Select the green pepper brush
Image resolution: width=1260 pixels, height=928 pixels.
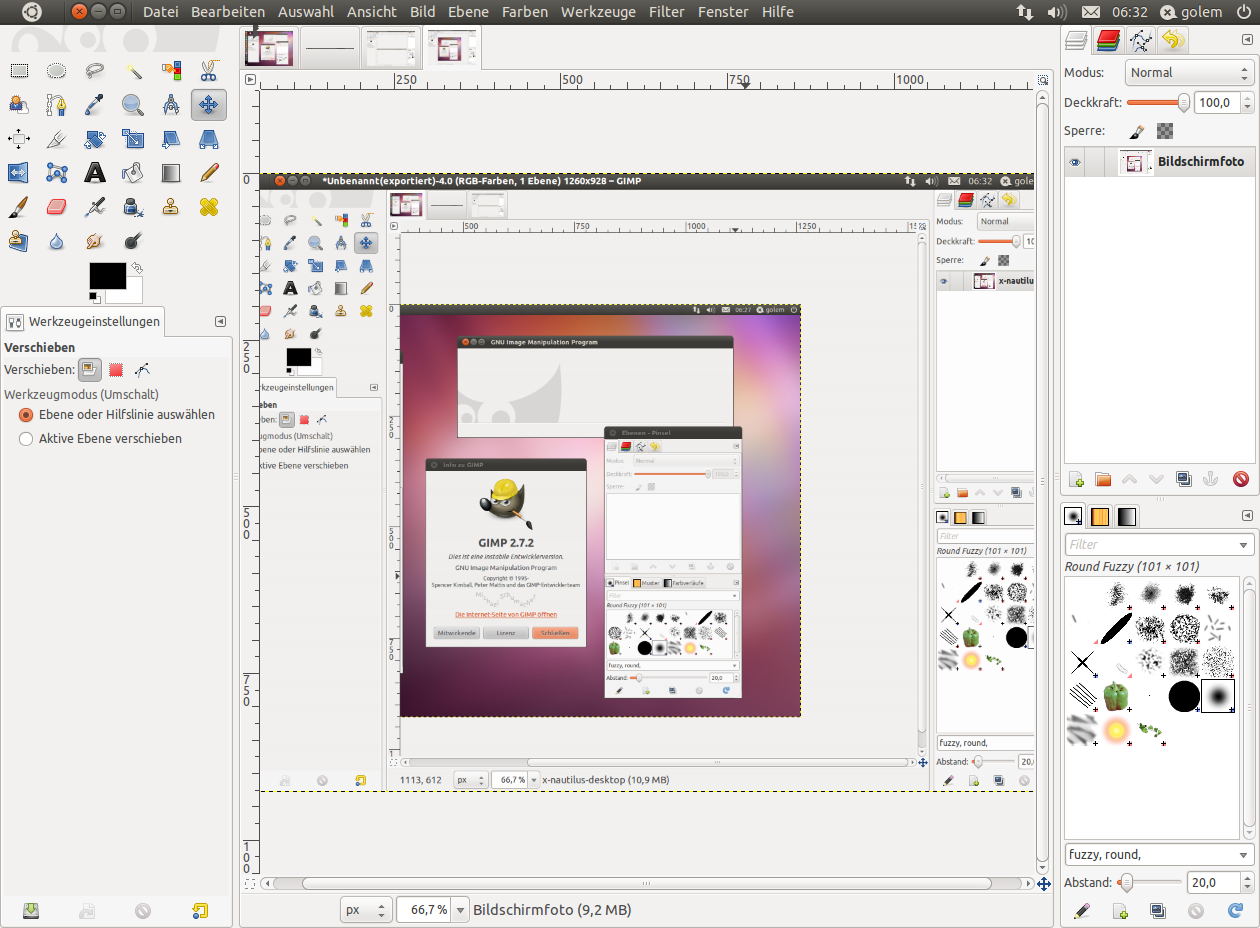pyautogui.click(x=1116, y=695)
